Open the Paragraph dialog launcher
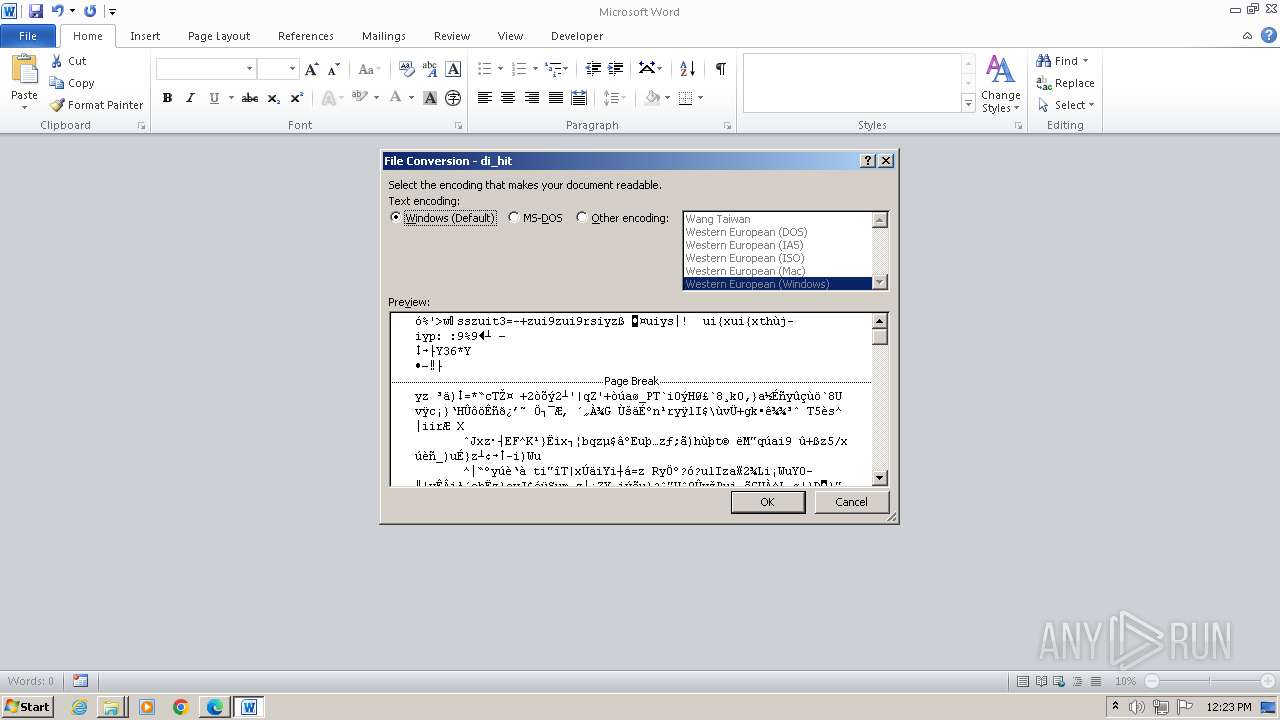Screen dimensions: 1280x720 (x=727, y=126)
